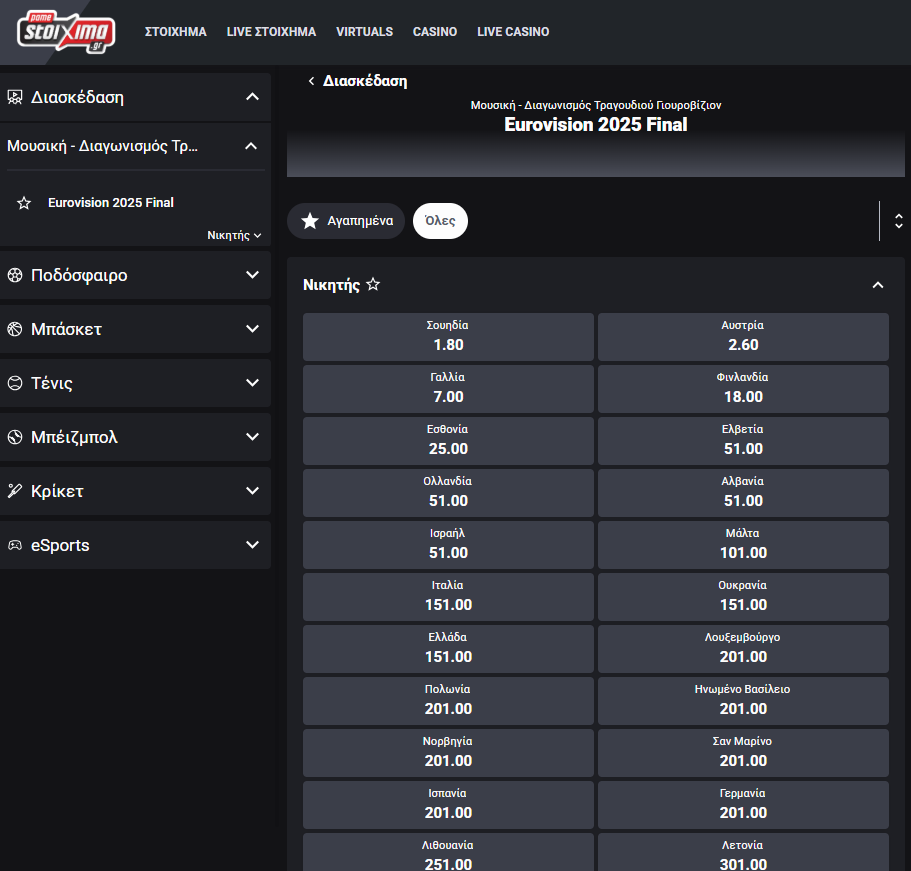Click the Pame Stoixima logo
Image resolution: width=911 pixels, height=871 pixels.
[66, 31]
